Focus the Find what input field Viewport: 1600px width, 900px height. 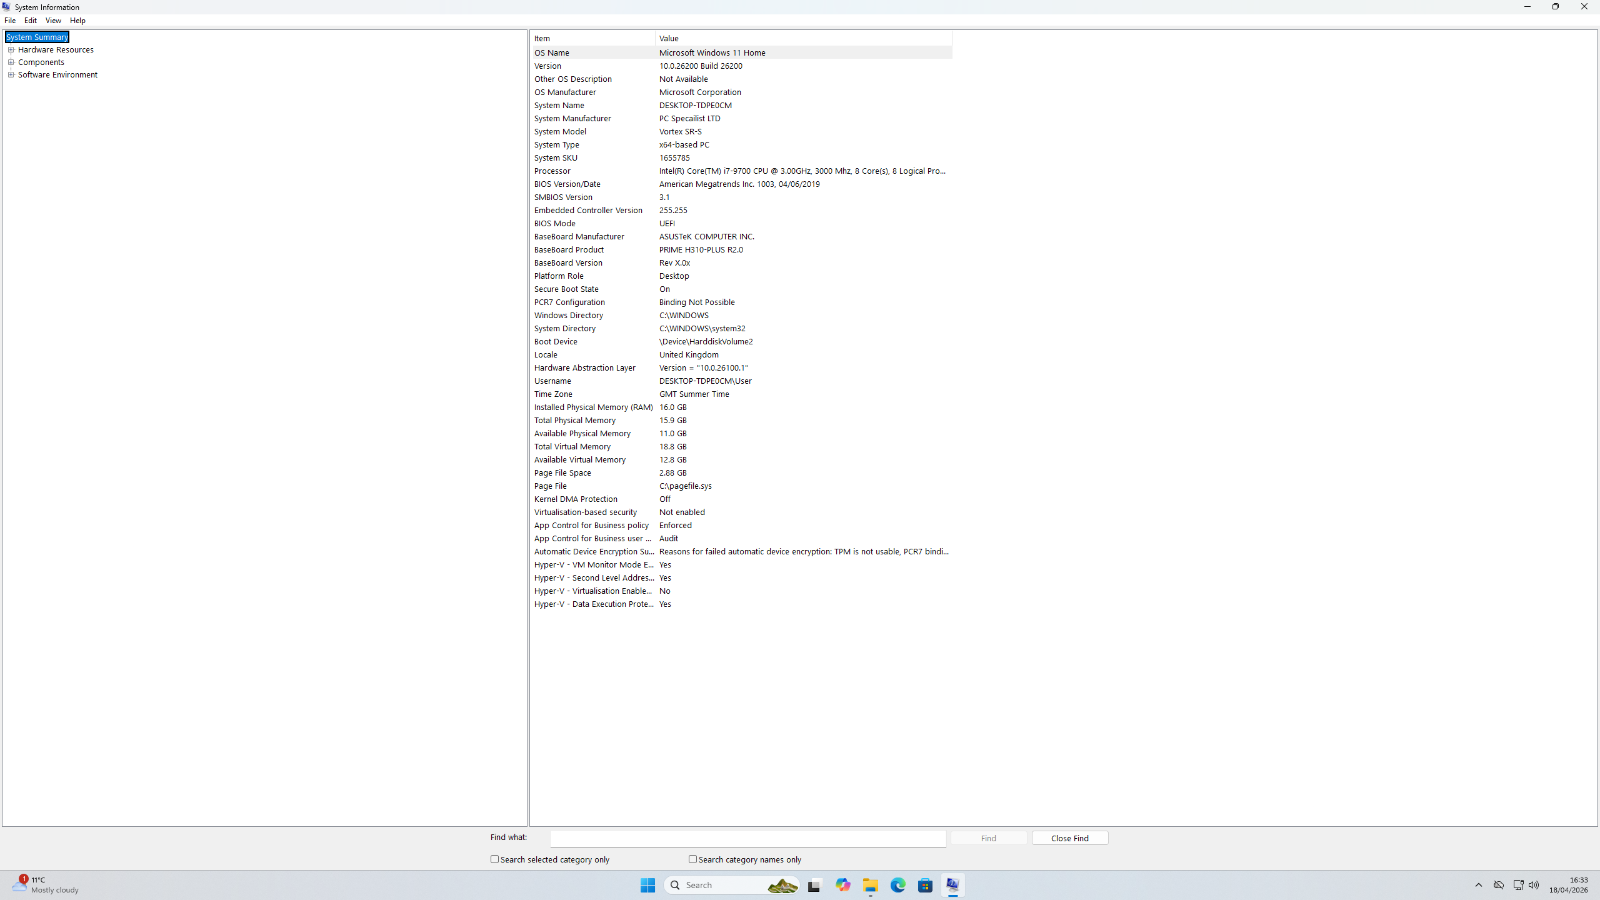pyautogui.click(x=748, y=838)
